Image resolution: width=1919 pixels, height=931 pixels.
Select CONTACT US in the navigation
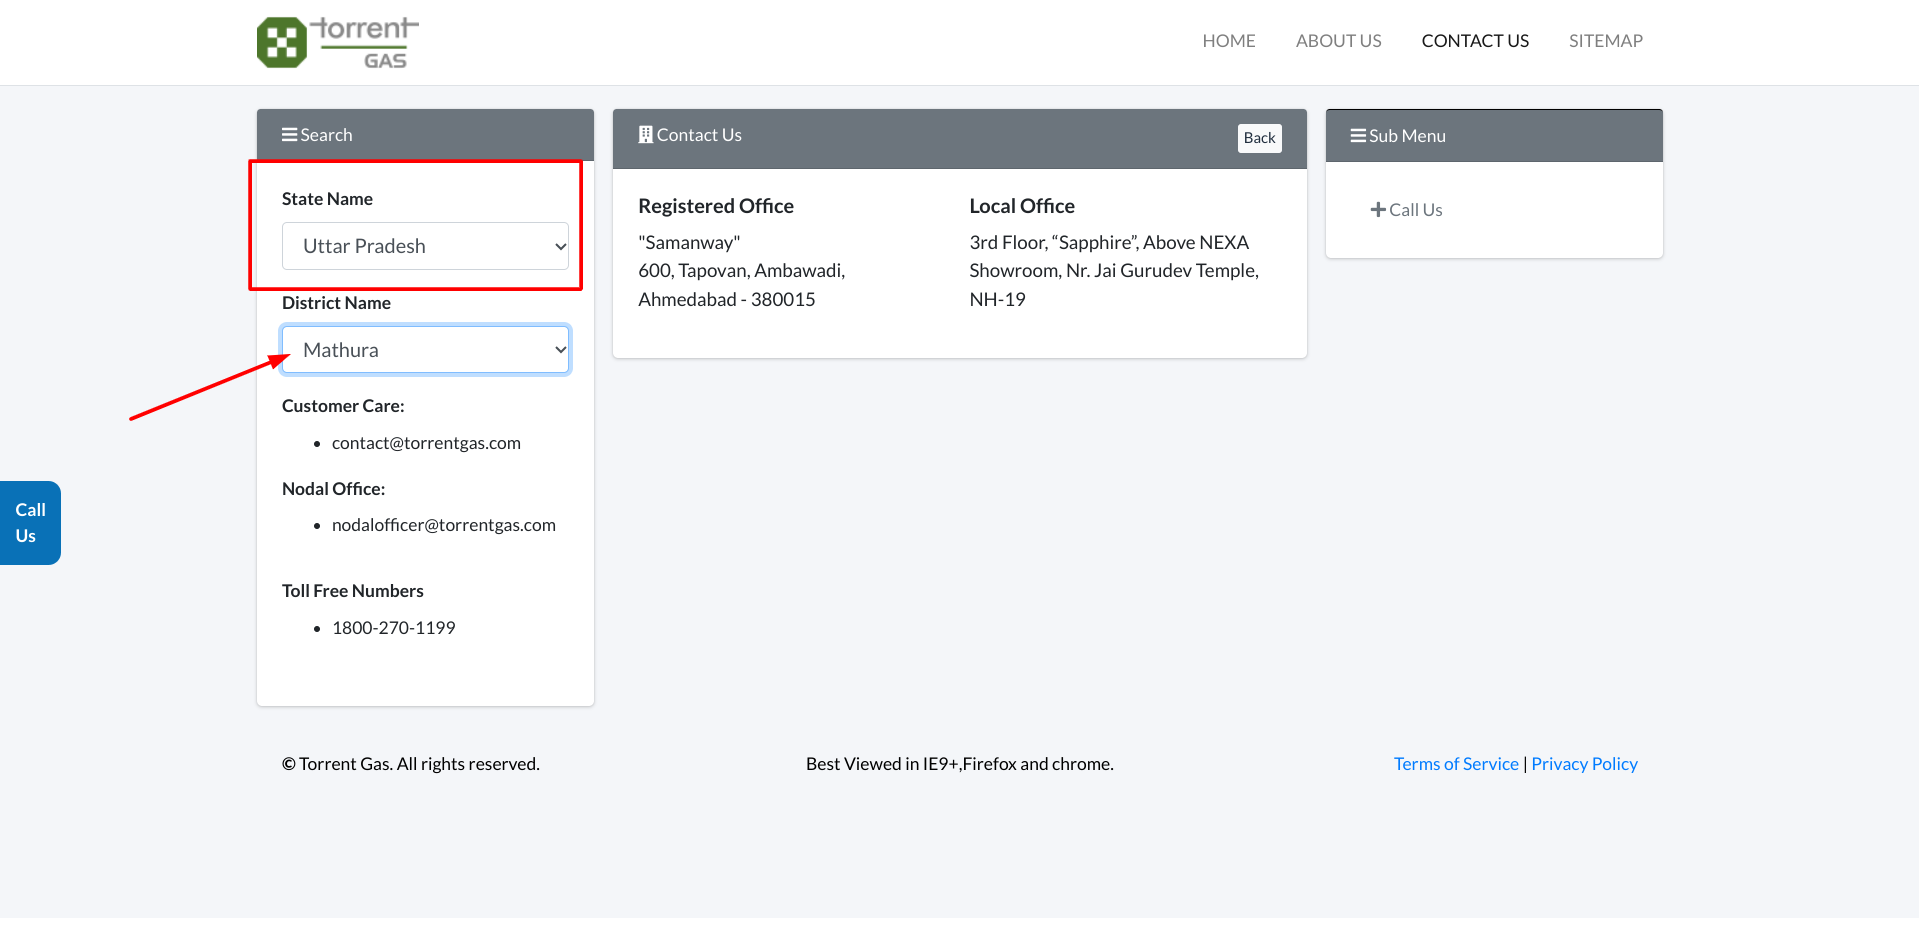(x=1474, y=41)
